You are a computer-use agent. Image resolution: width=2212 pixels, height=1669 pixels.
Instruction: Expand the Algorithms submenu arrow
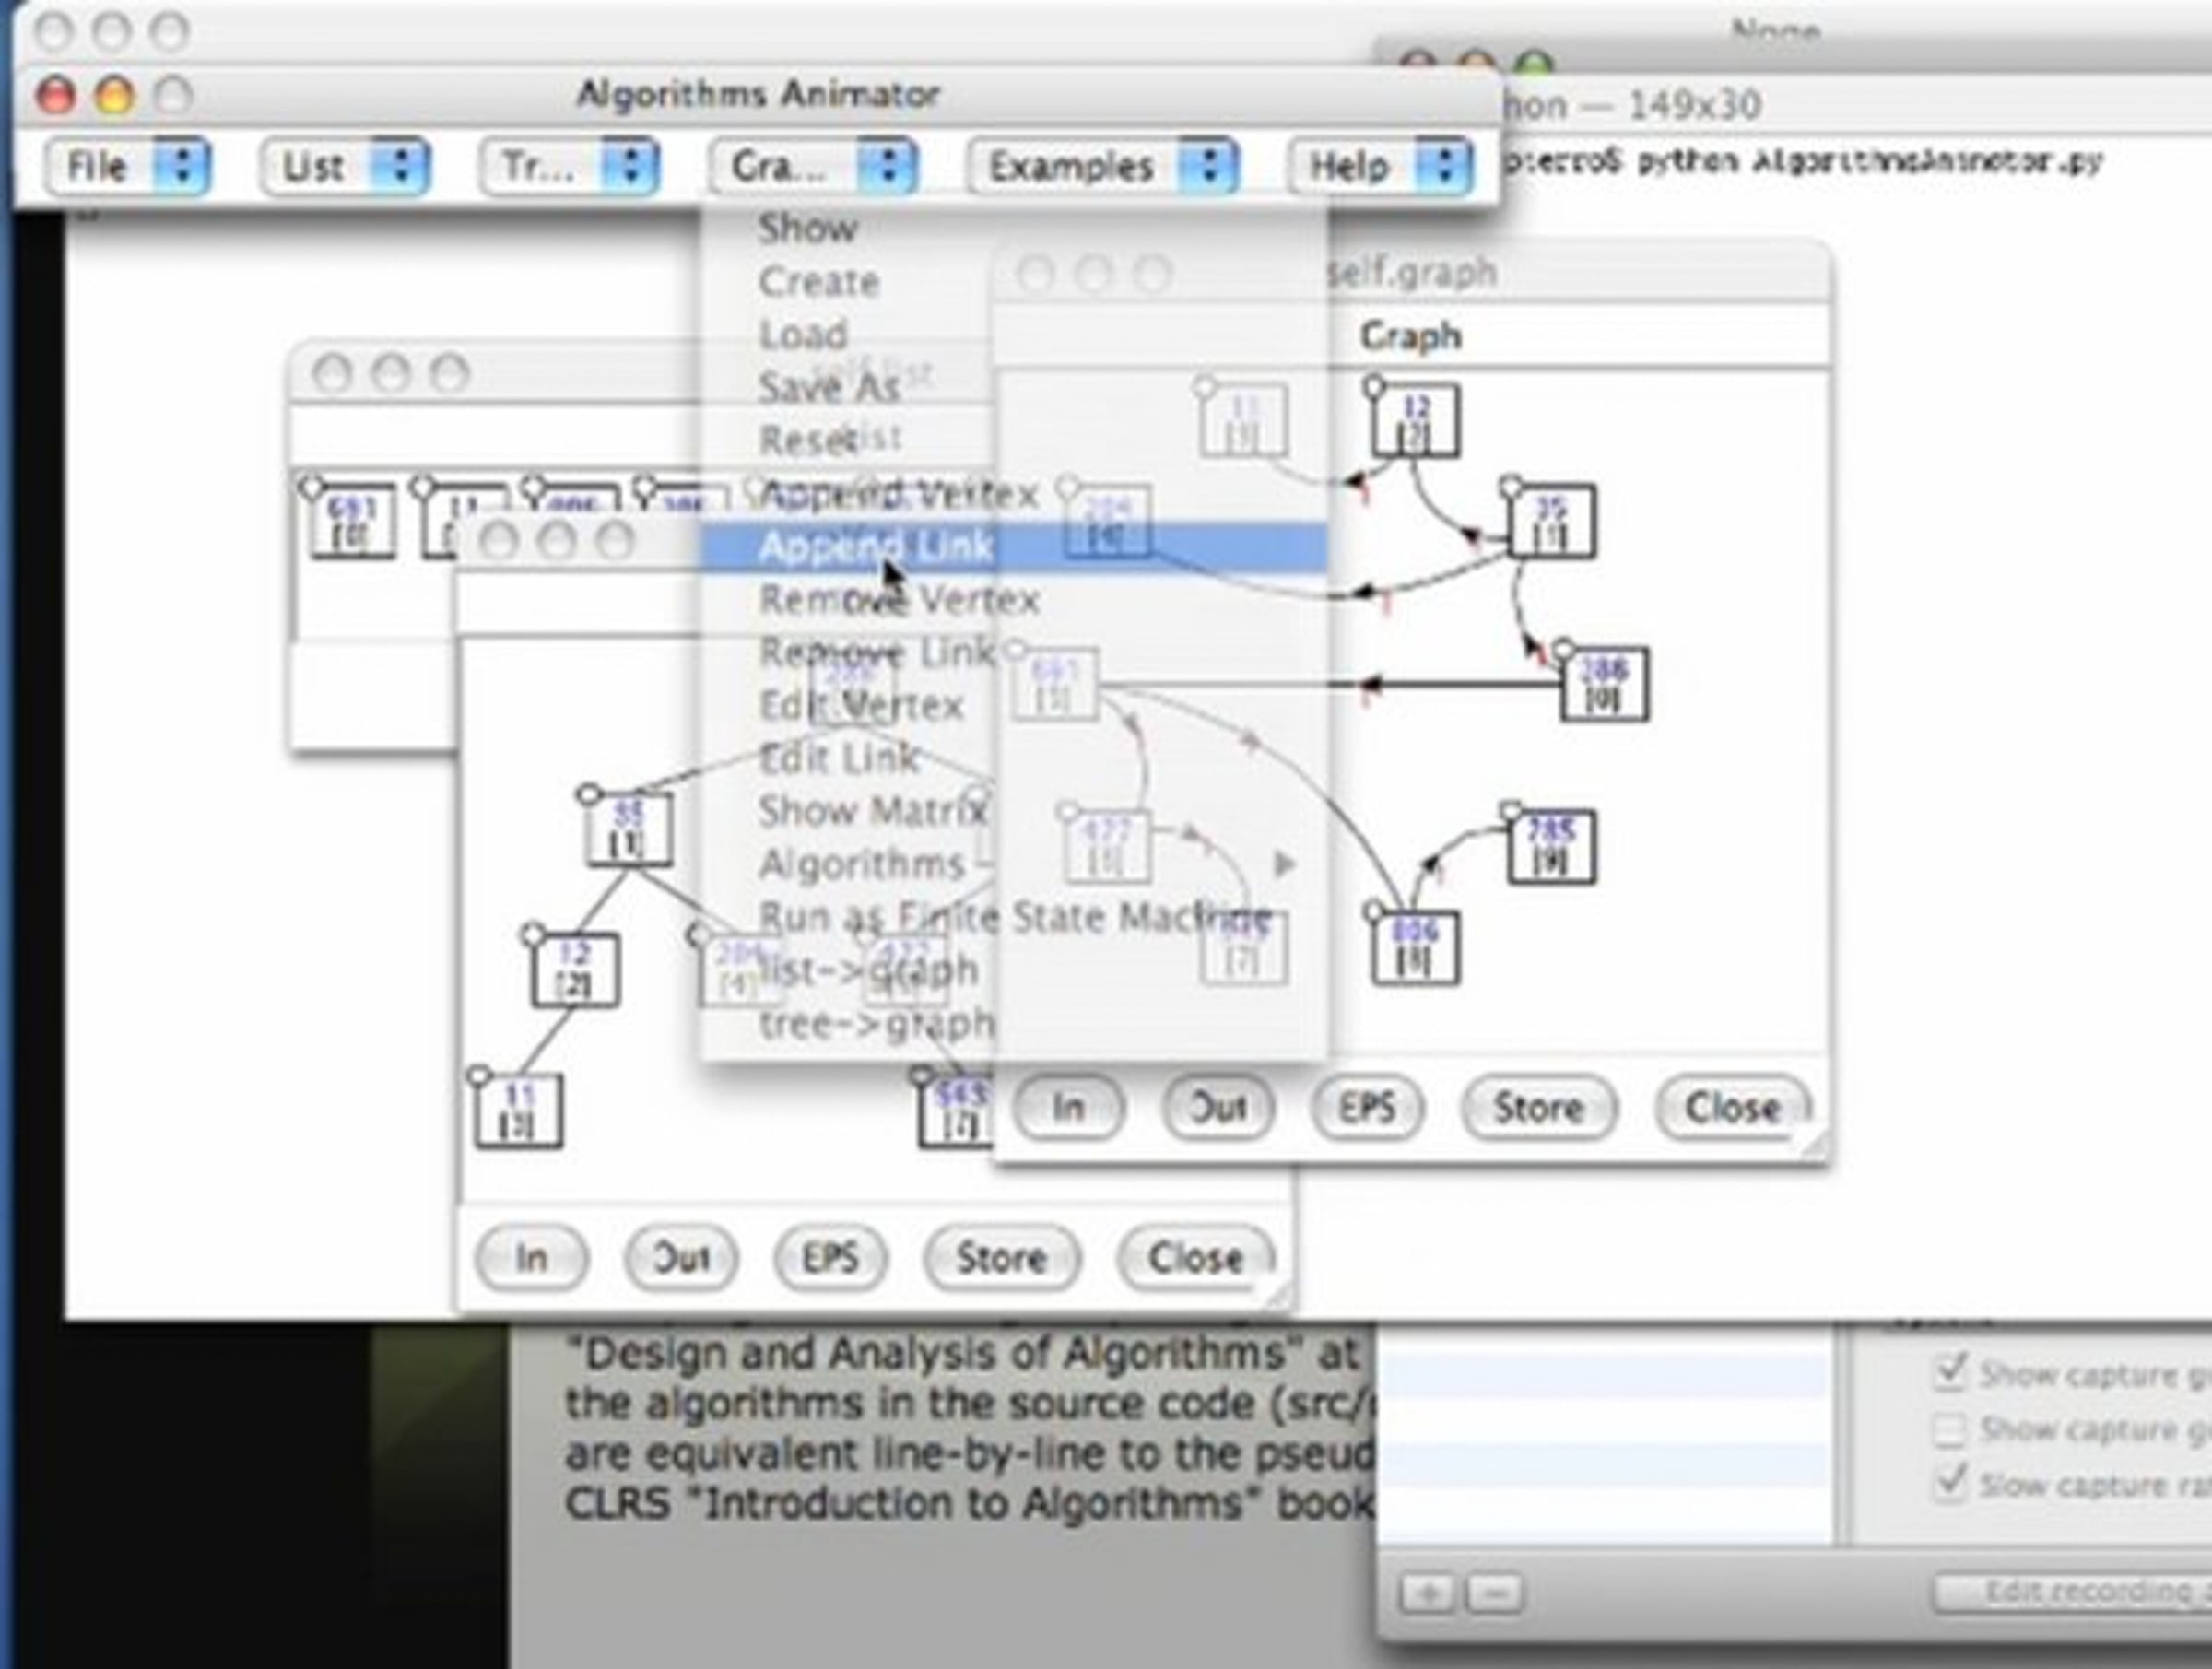coord(1286,864)
